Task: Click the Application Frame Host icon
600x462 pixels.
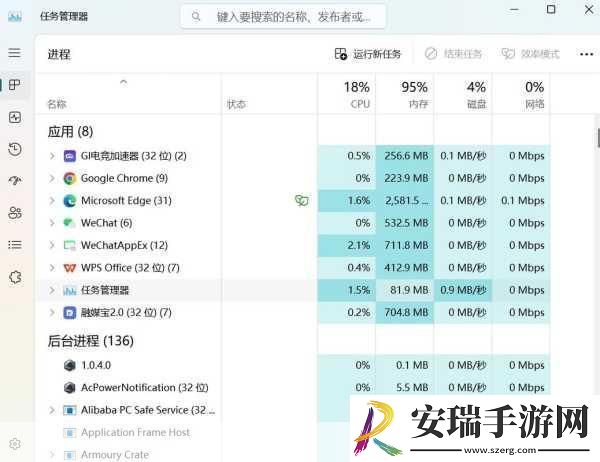Action: point(70,433)
